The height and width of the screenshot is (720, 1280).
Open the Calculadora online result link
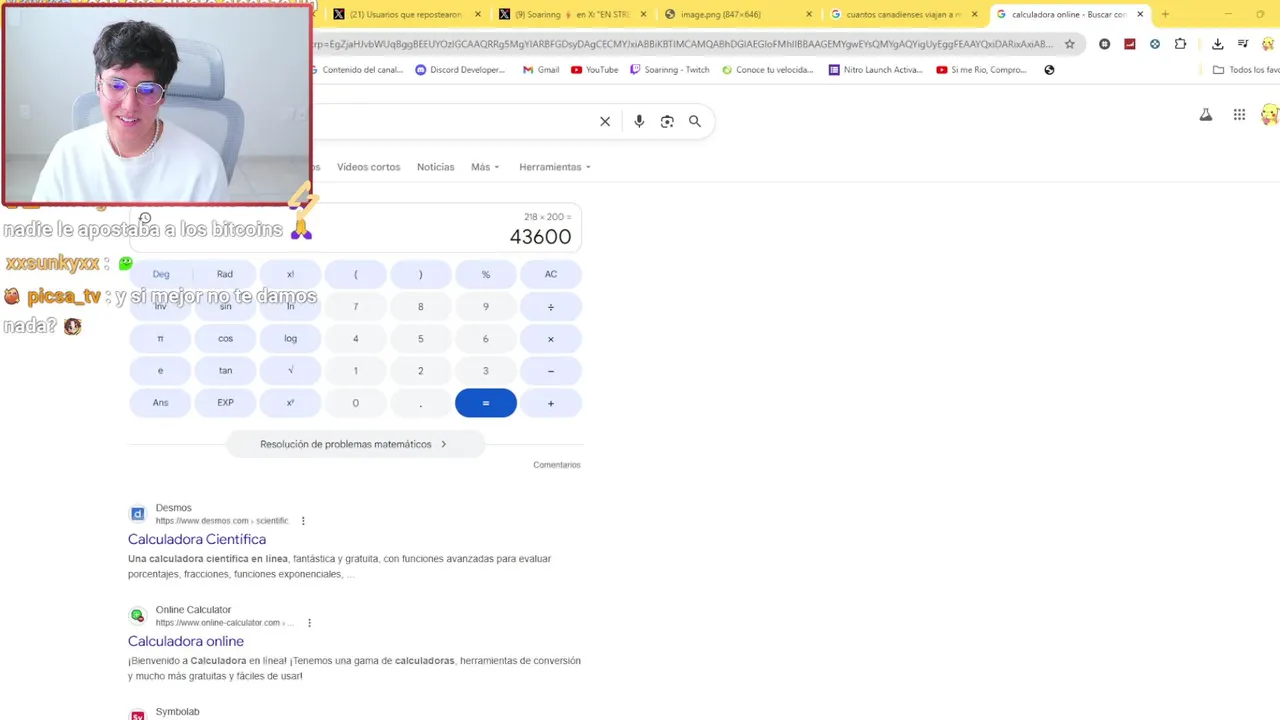[186, 641]
